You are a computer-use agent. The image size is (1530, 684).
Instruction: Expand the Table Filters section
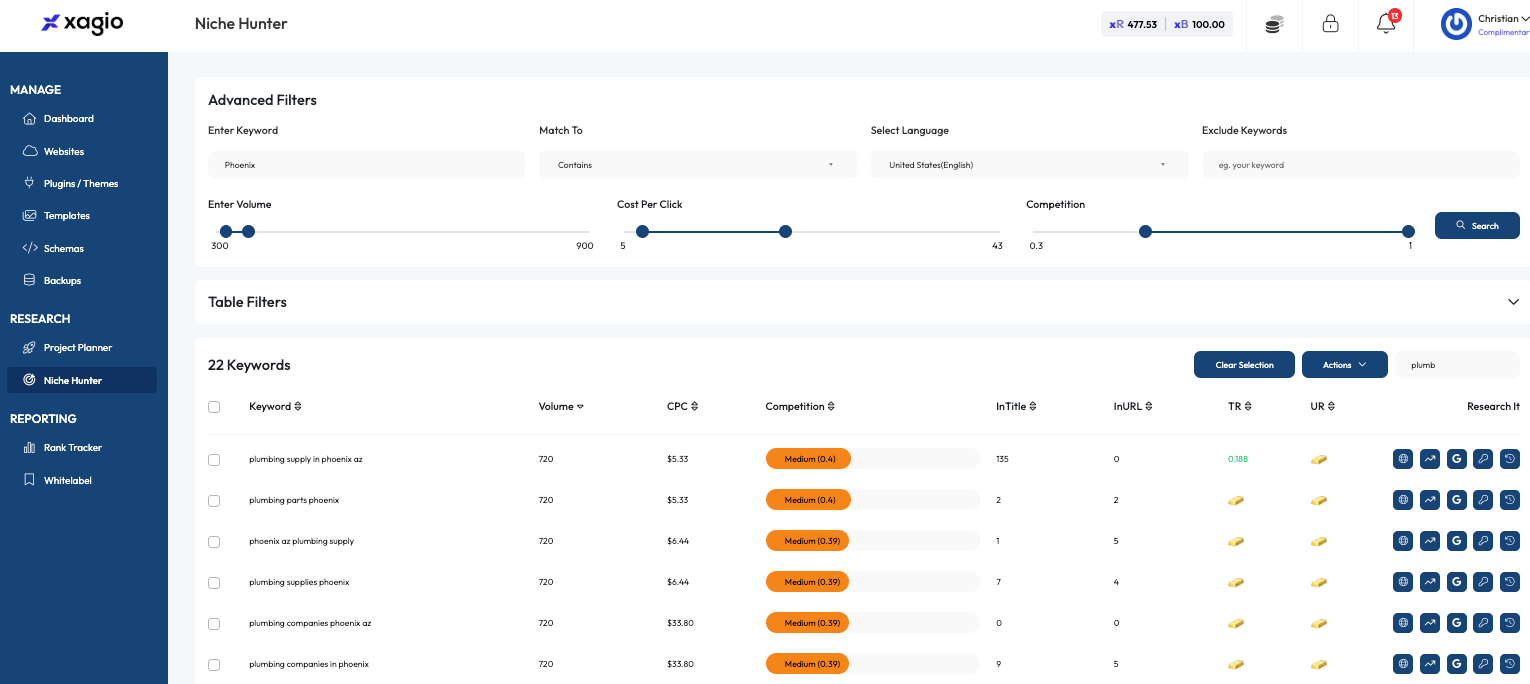tap(1512, 302)
